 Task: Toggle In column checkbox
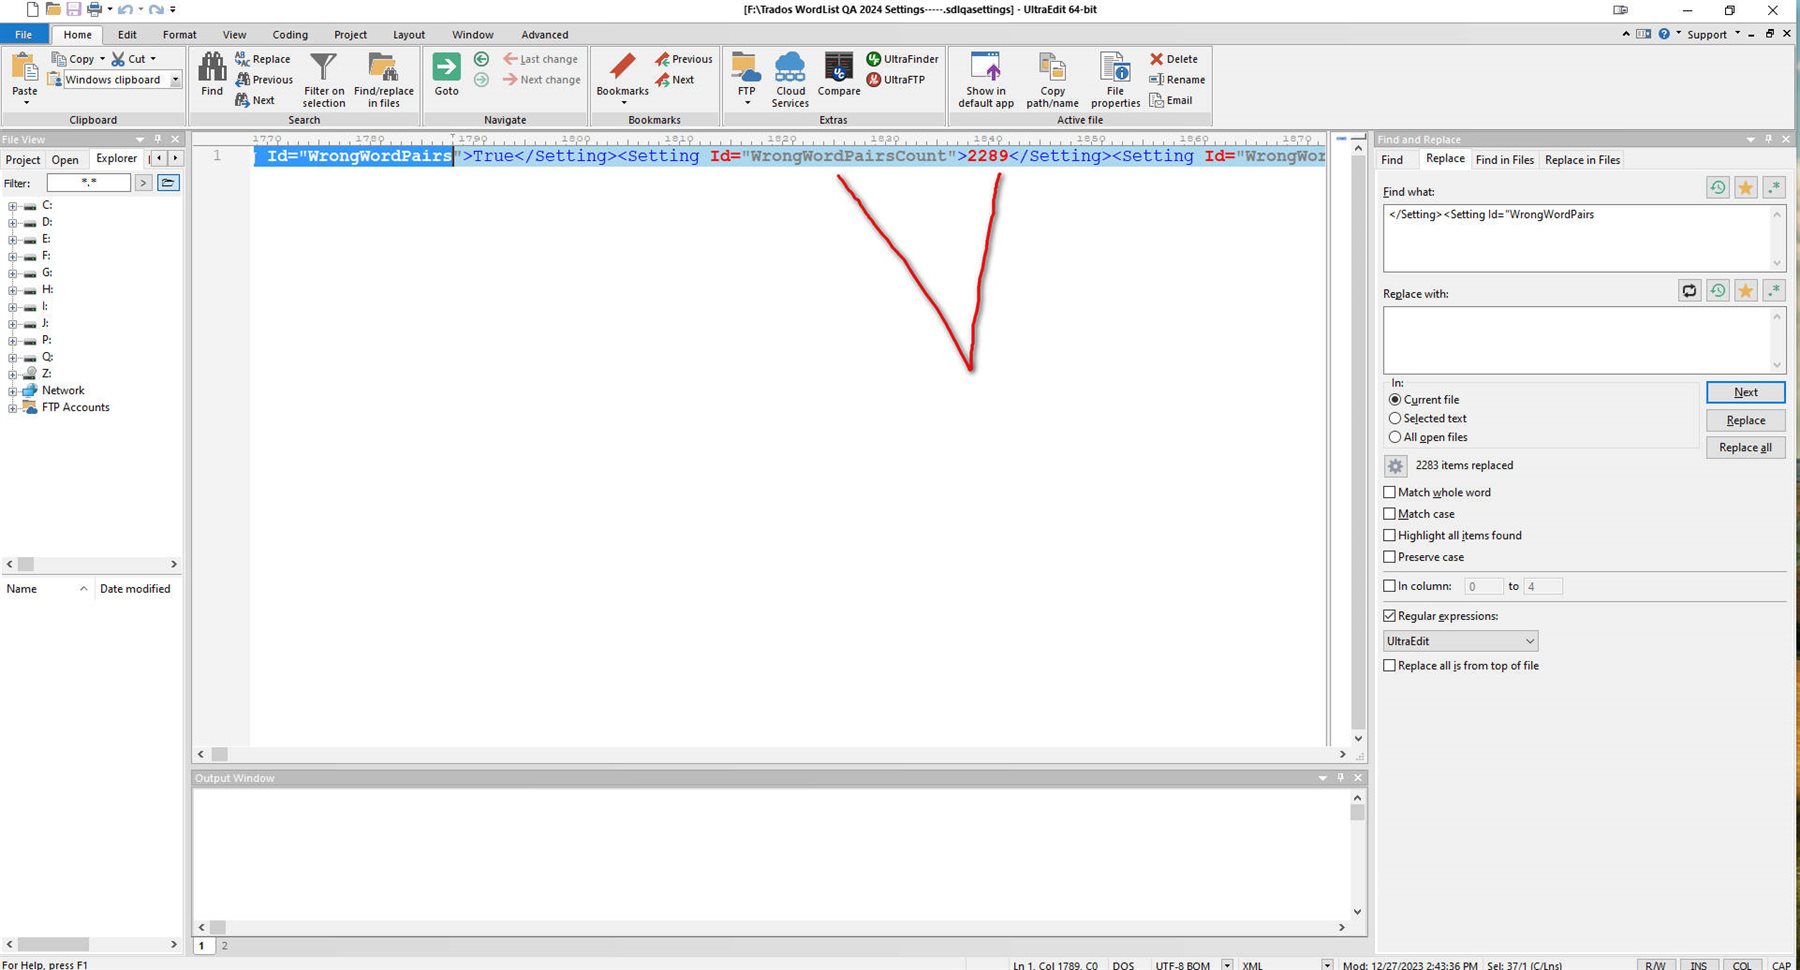point(1389,586)
